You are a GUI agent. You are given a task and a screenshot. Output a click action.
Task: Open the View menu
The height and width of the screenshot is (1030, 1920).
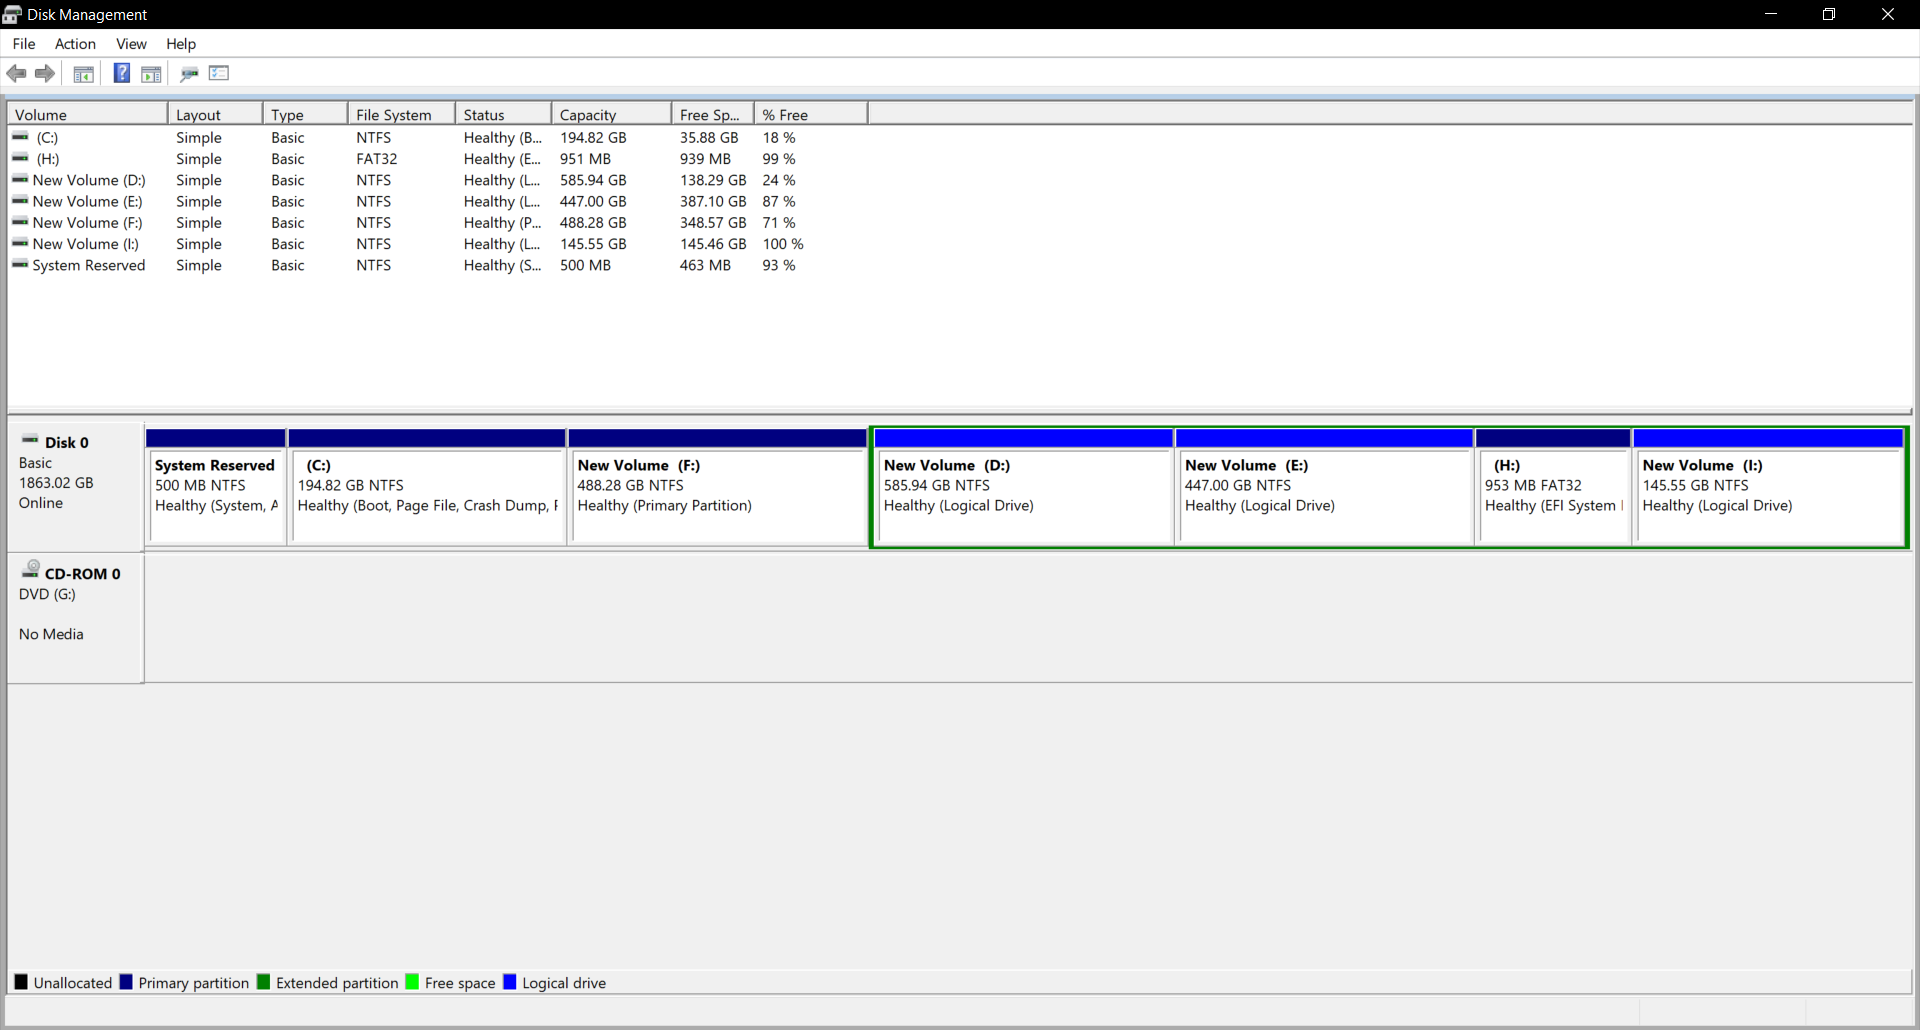click(131, 44)
